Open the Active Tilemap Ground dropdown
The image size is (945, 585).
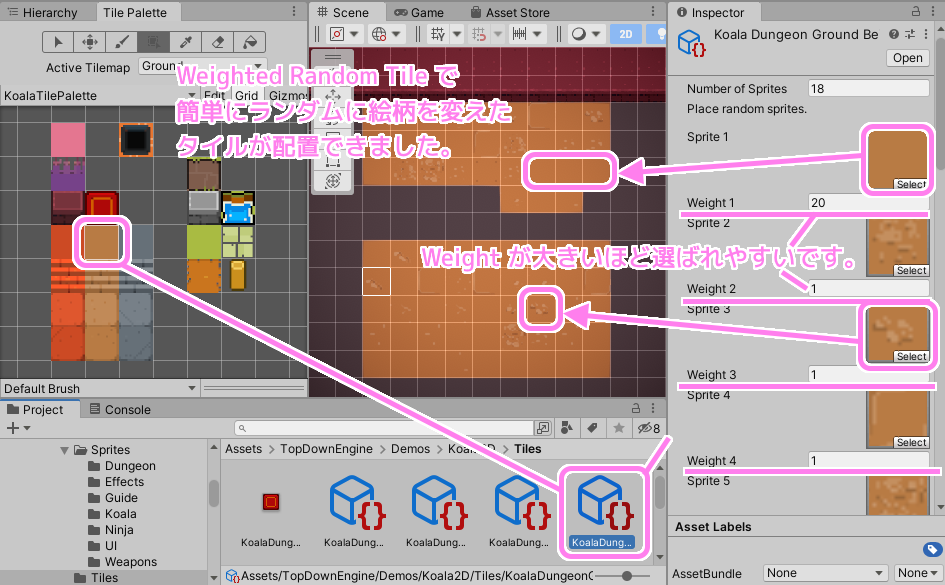point(210,67)
